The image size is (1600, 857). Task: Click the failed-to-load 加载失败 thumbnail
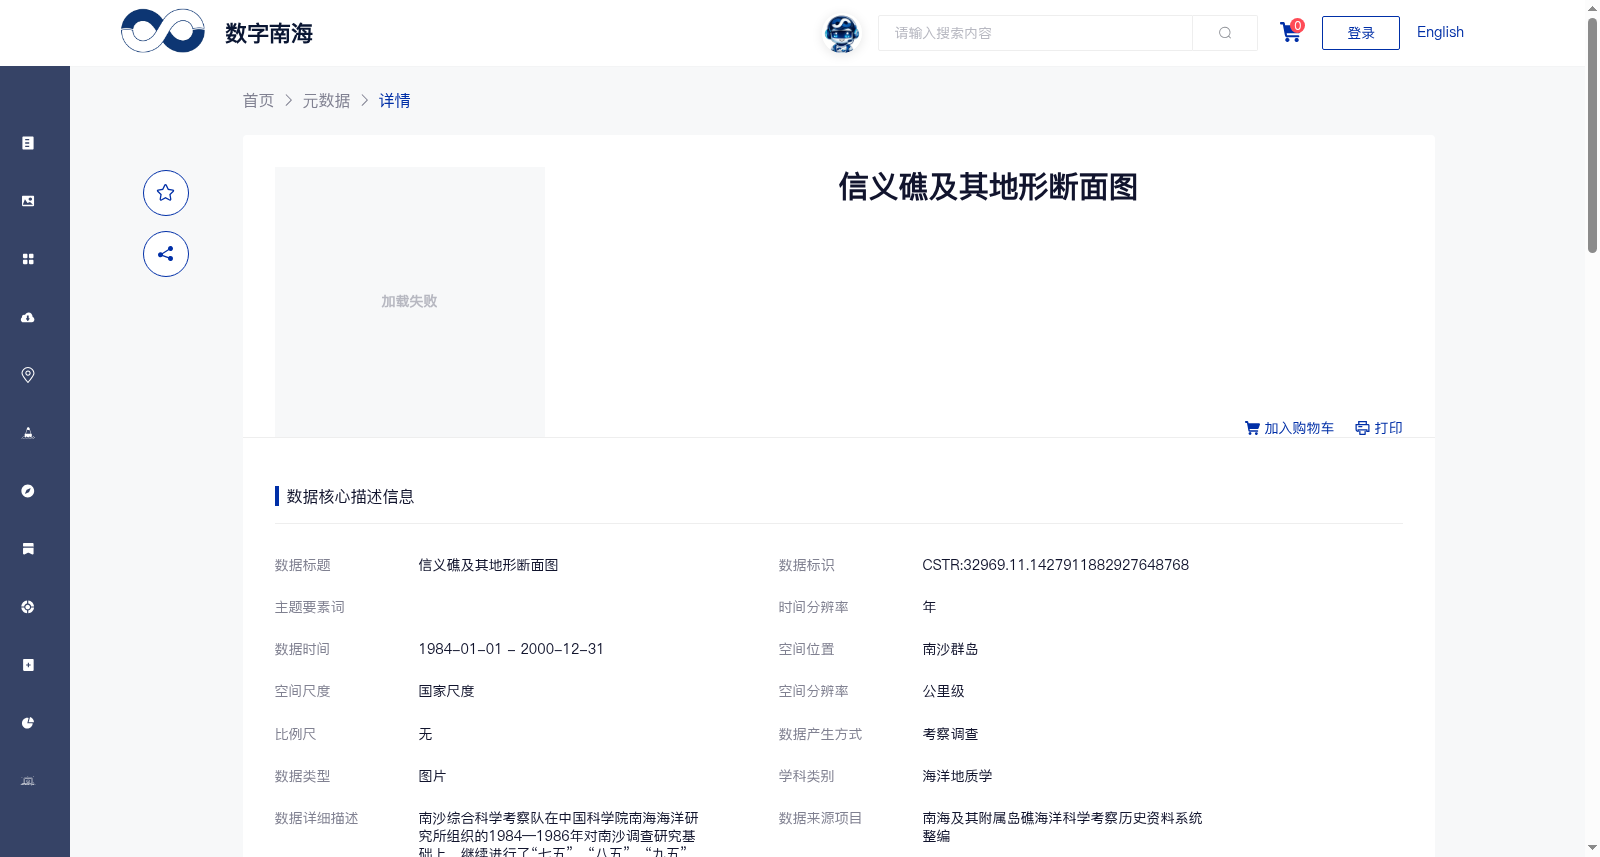point(410,301)
